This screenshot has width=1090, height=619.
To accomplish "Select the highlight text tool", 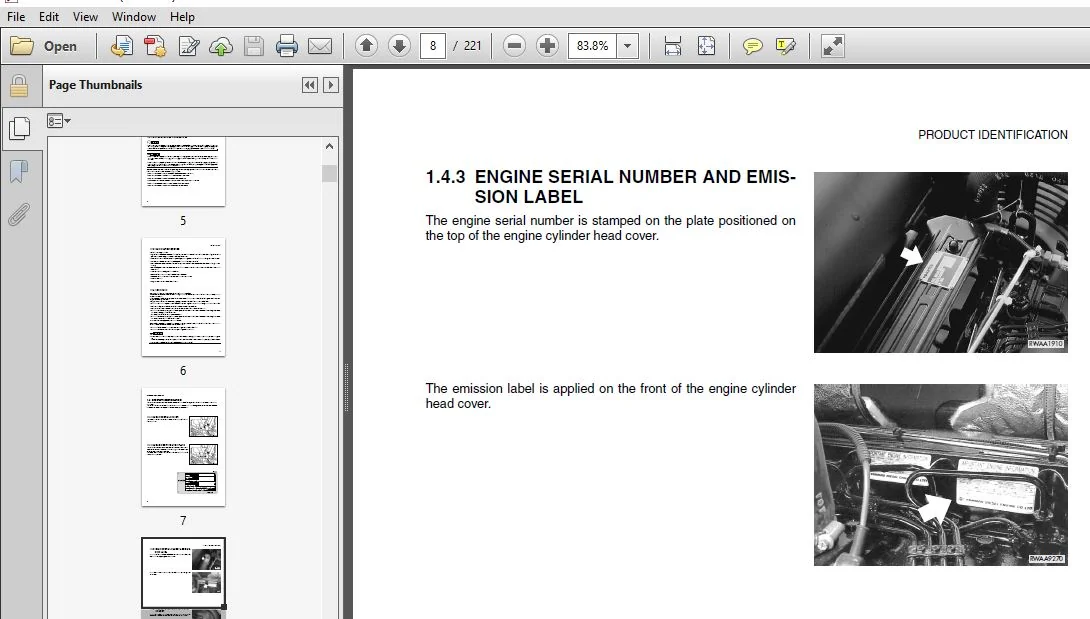I will (786, 46).
